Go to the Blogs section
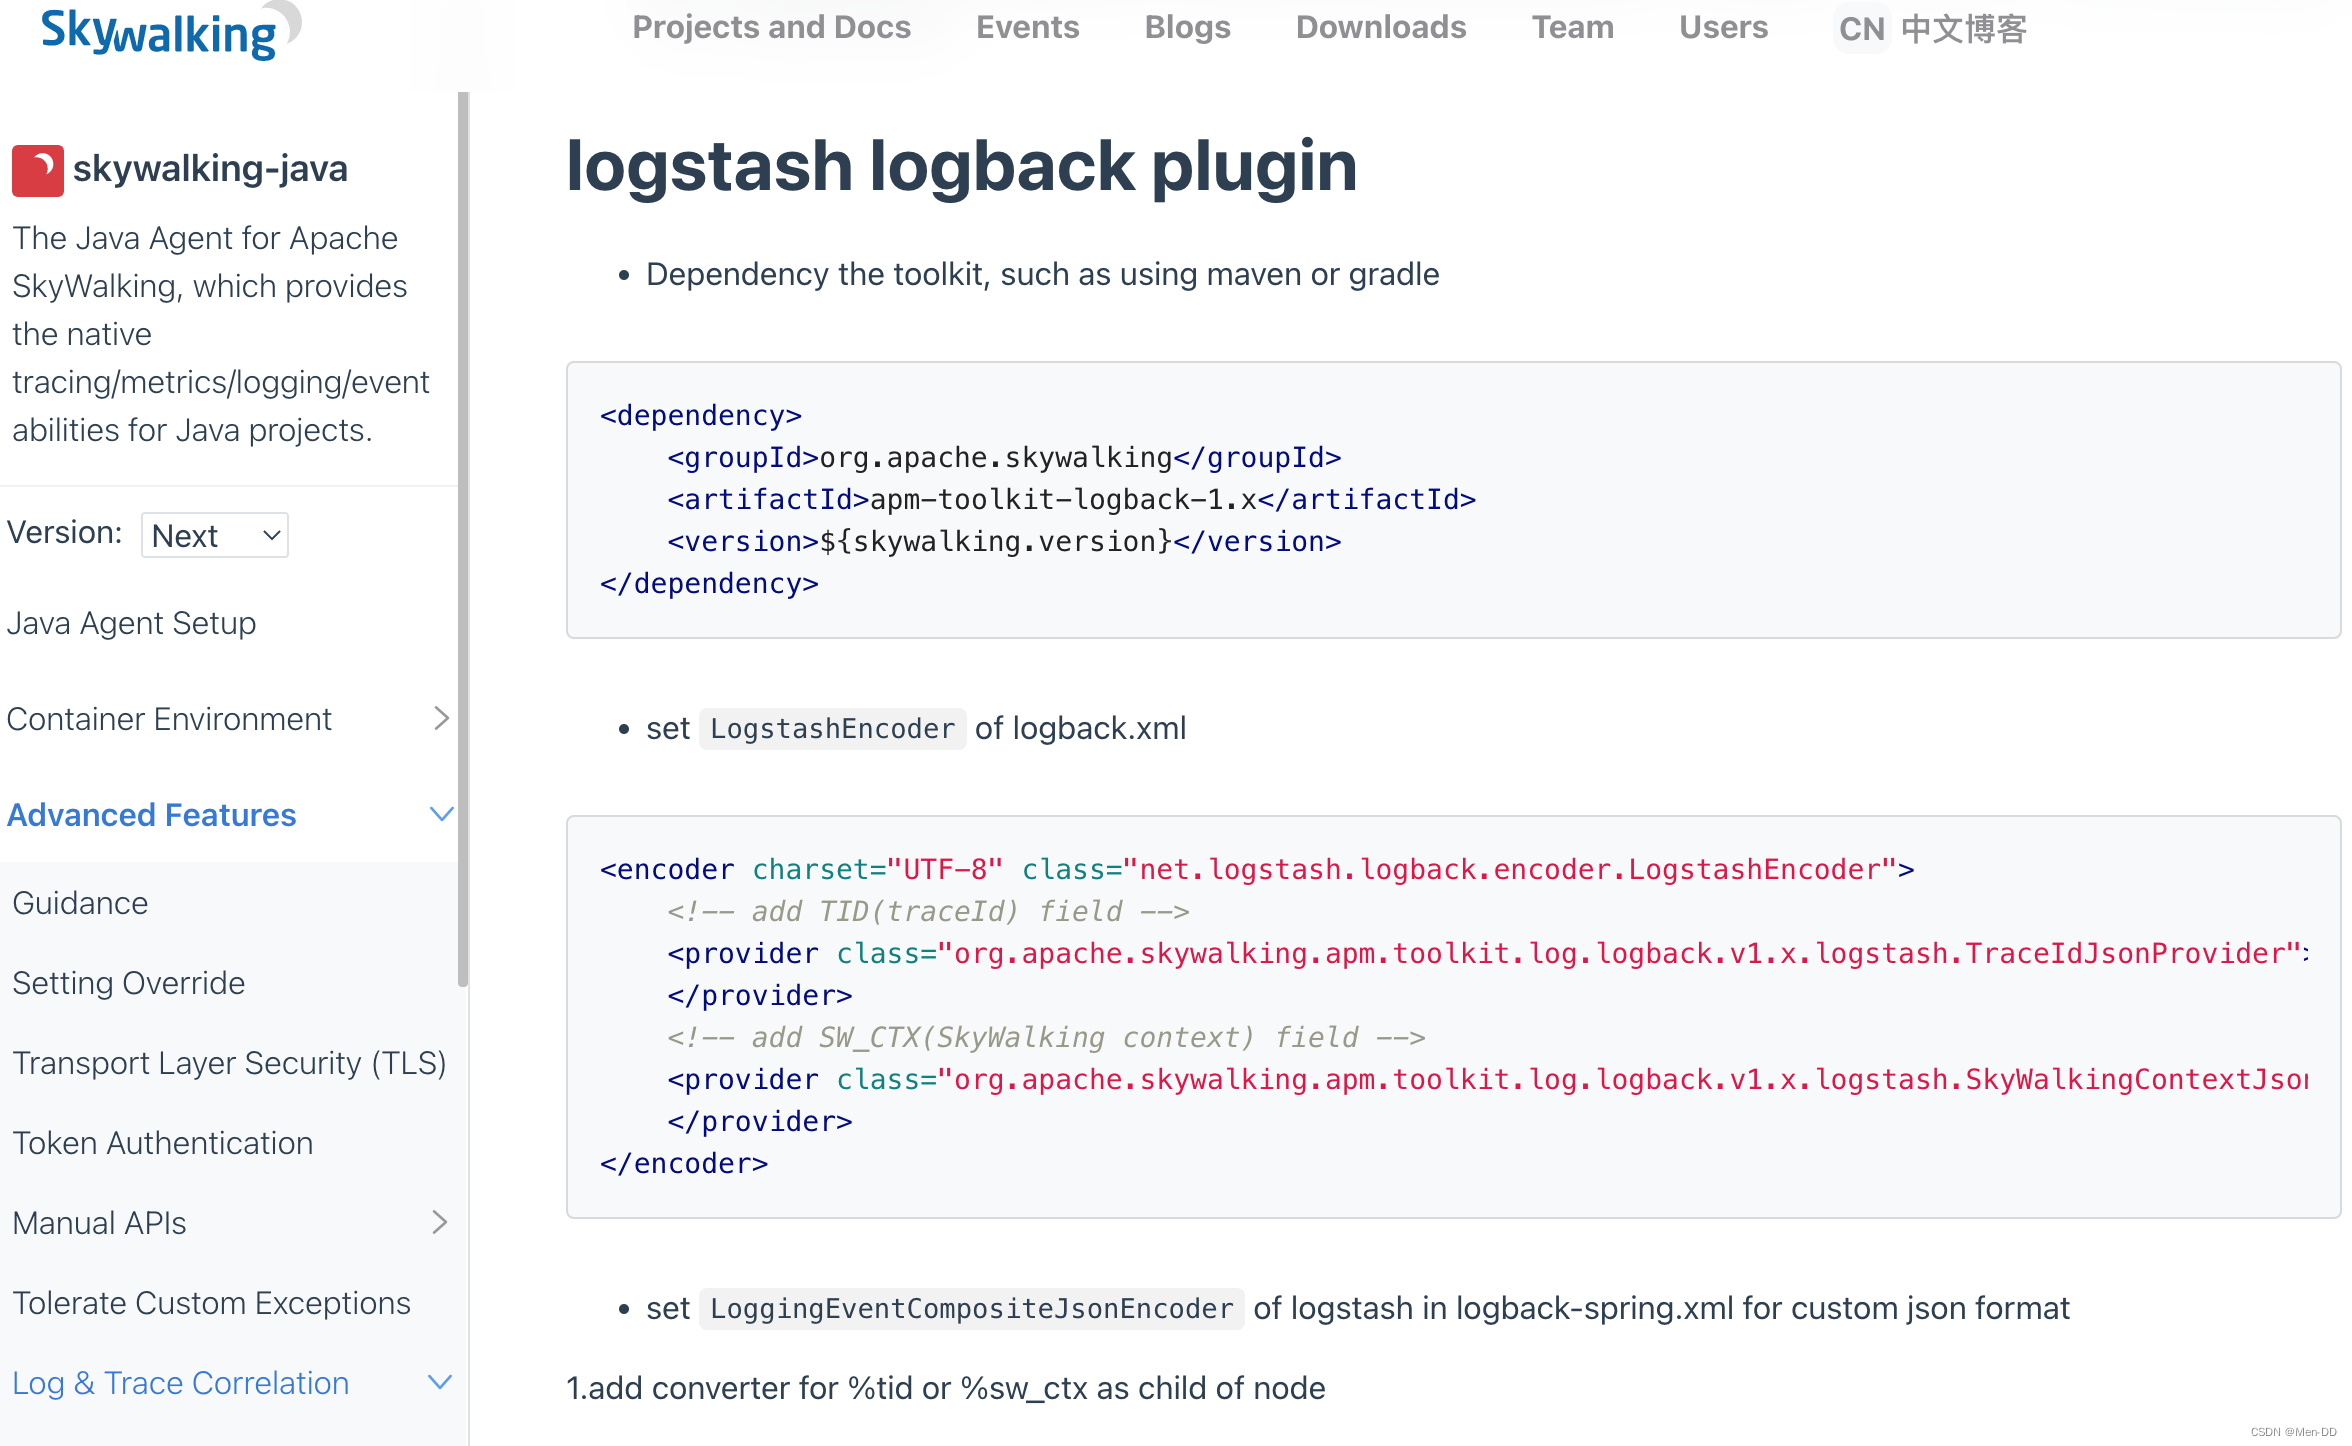This screenshot has width=2352, height=1446. point(1187,27)
